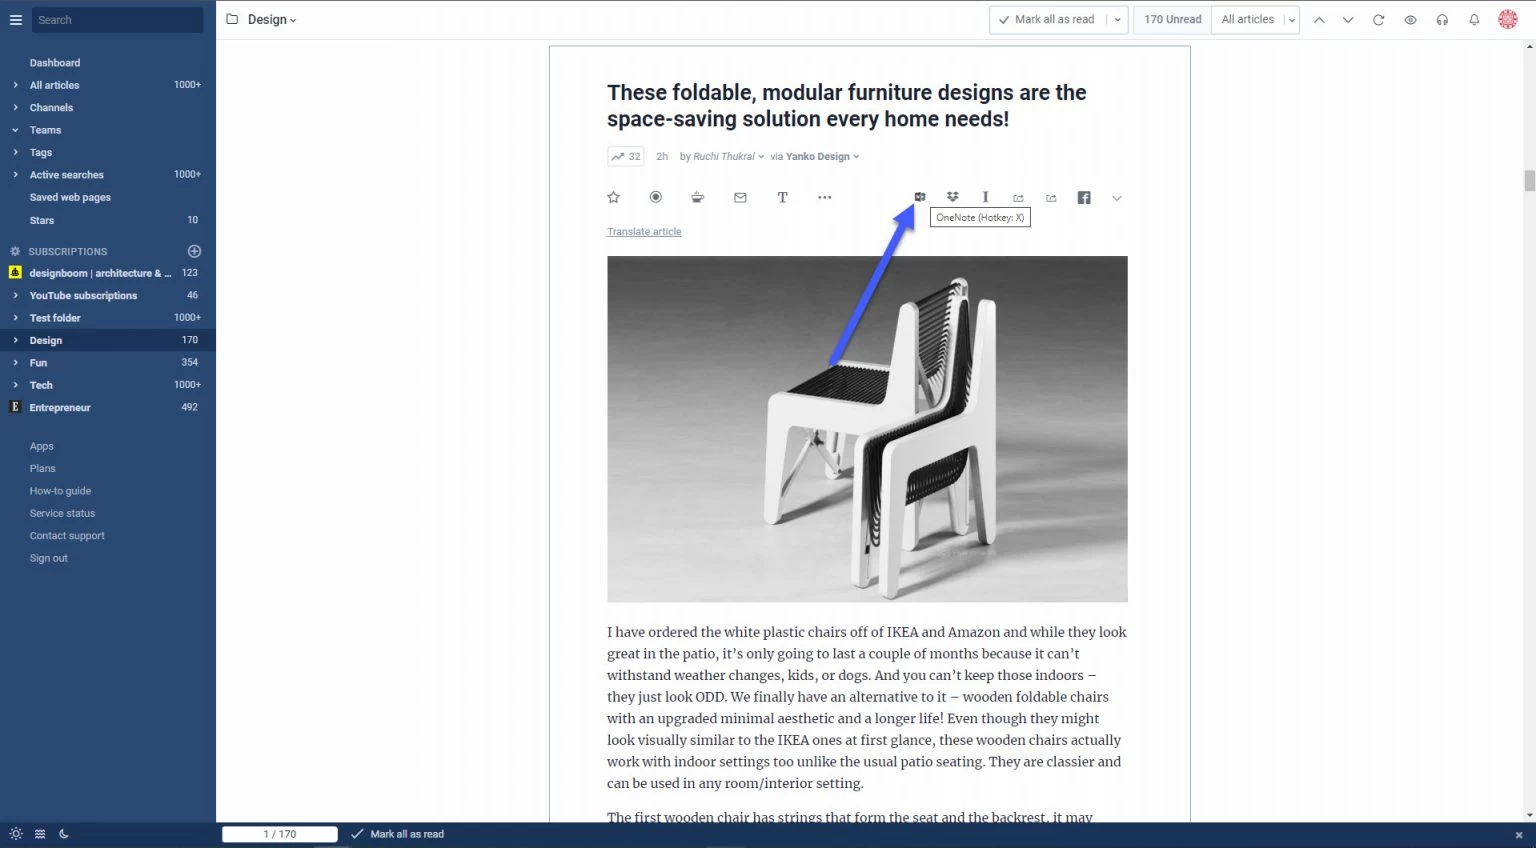
Task: Email this article via envelope icon
Action: coord(740,197)
